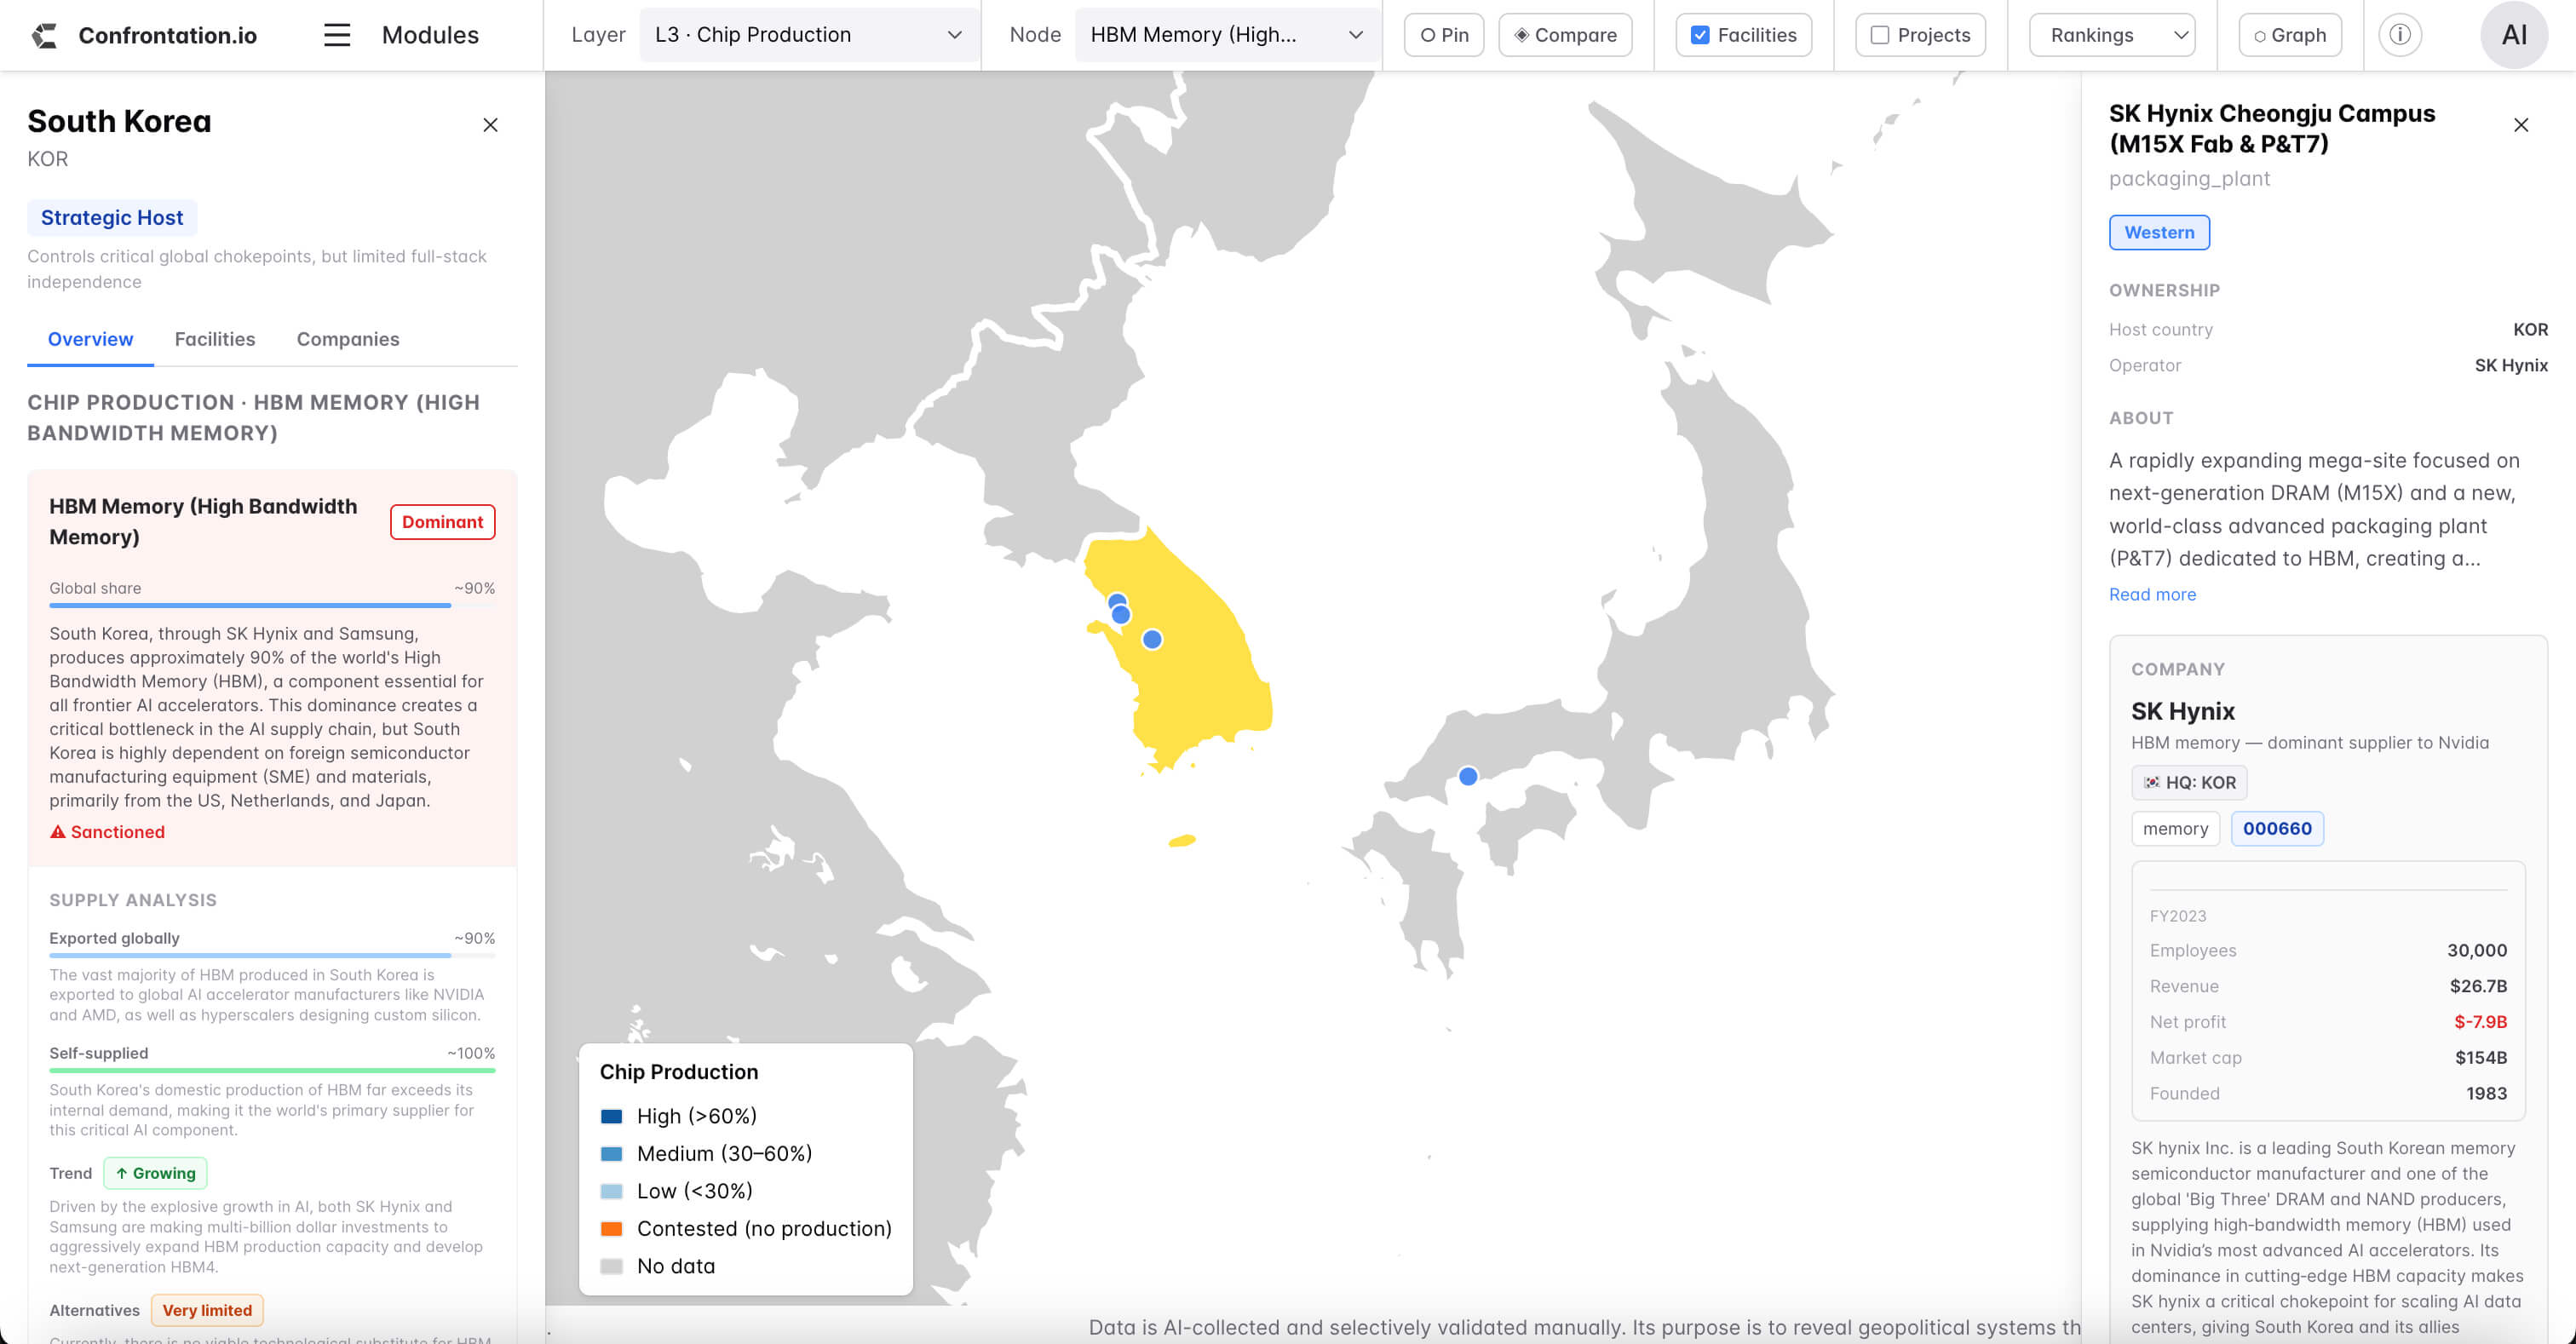The height and width of the screenshot is (1344, 2576).
Task: Click the Compare button
Action: [x=1565, y=35]
